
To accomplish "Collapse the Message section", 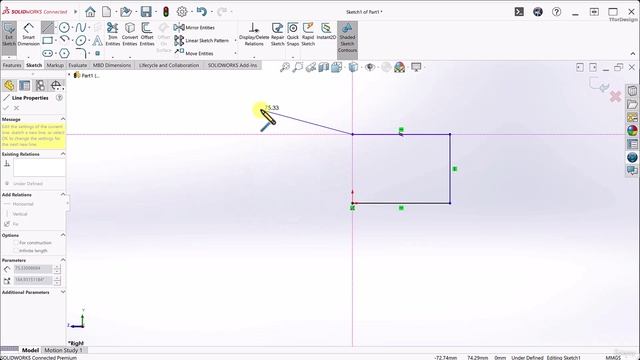I will tap(63, 119).
